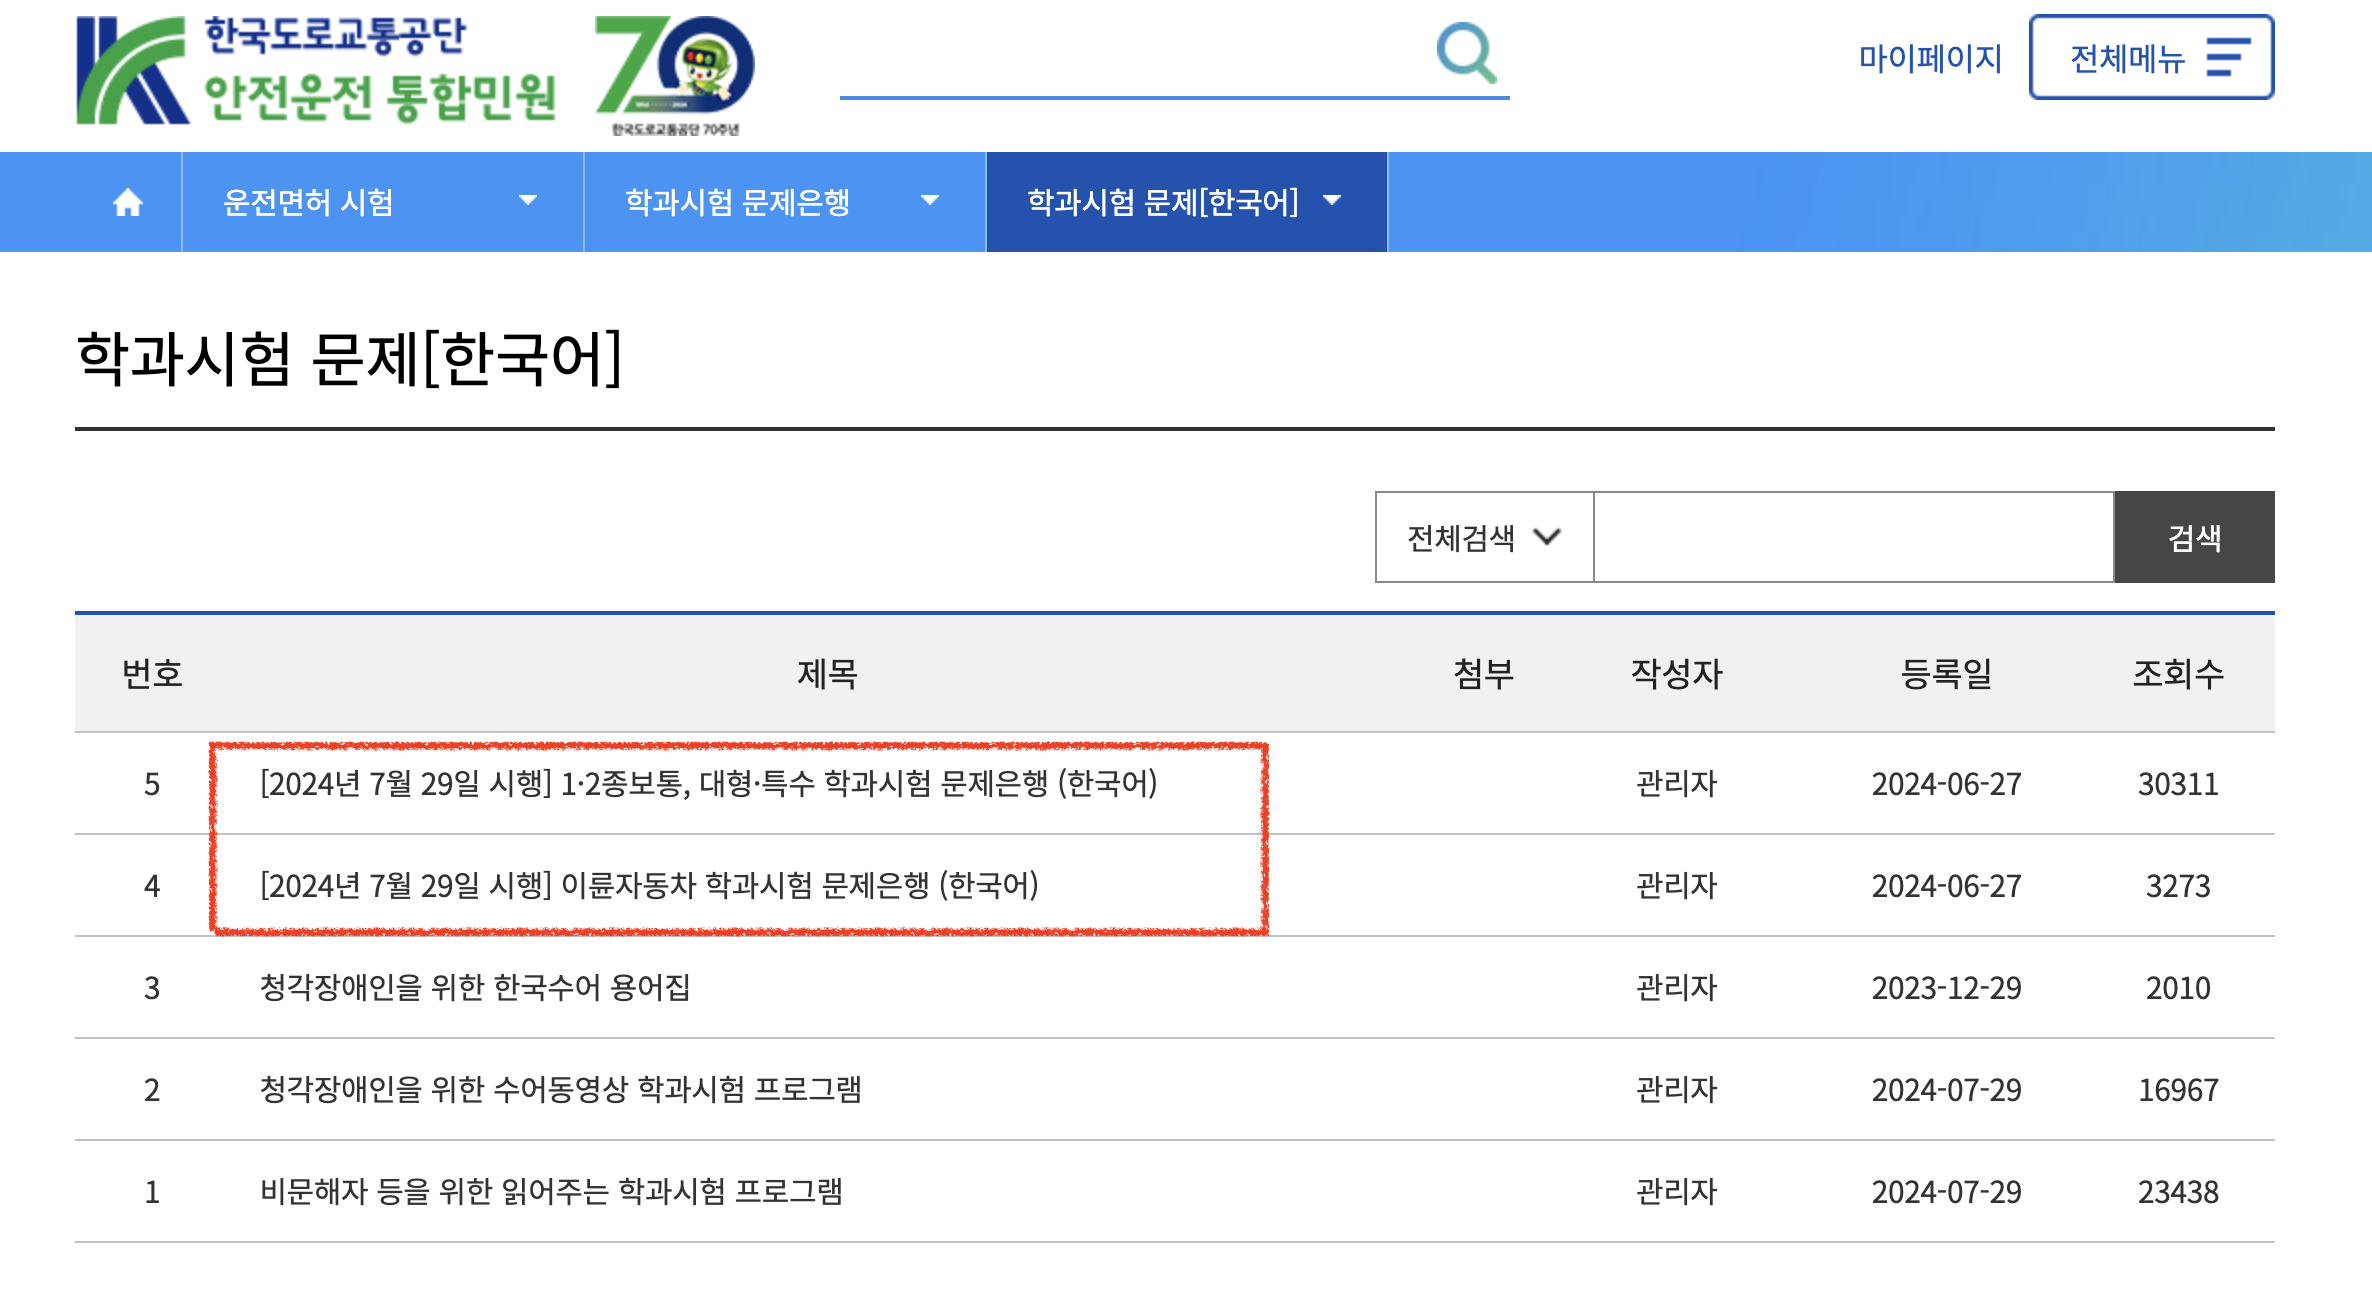The width and height of the screenshot is (2372, 1294).
Task: Click the board search text field
Action: click(x=1852, y=537)
